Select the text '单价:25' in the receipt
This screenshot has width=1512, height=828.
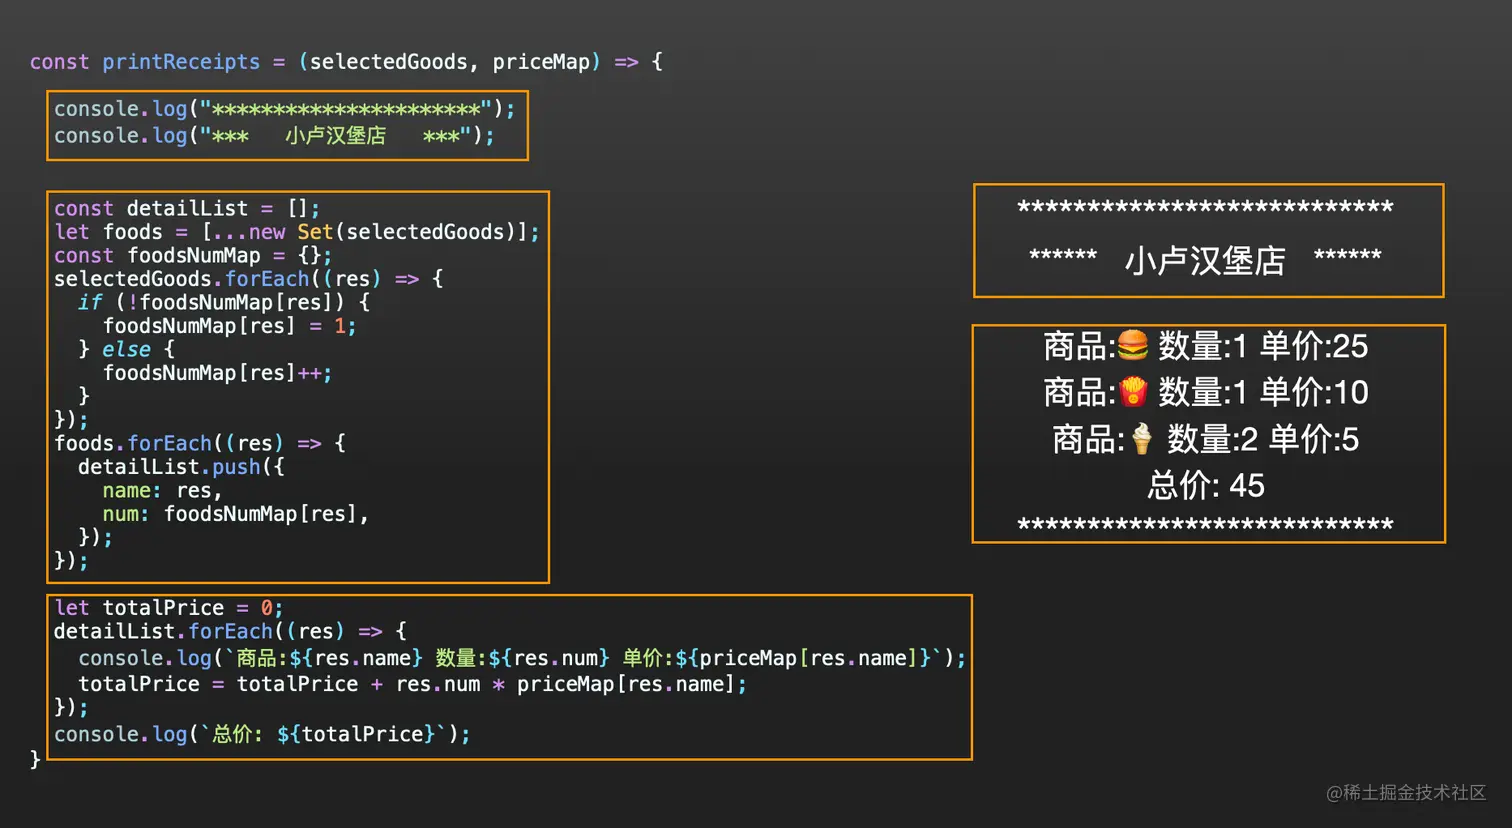pos(1314,346)
